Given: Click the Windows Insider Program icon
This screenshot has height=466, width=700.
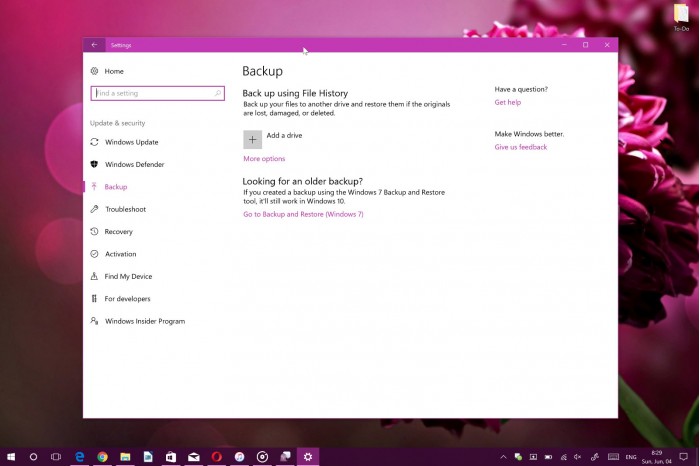Looking at the screenshot, I should click(94, 320).
